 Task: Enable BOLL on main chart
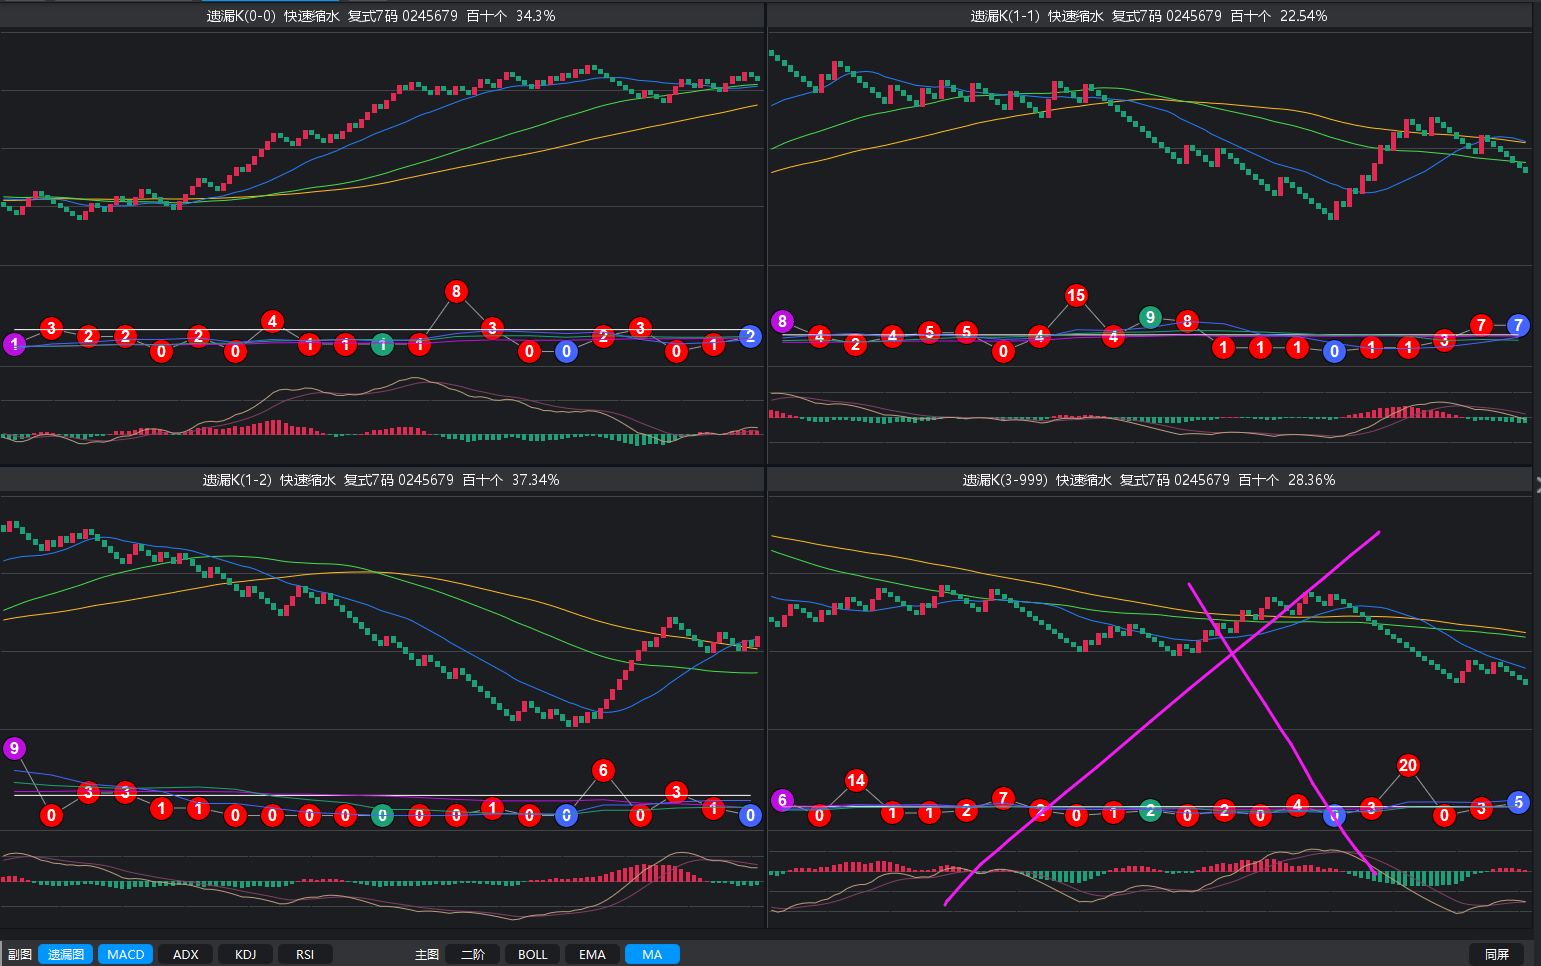(x=532, y=954)
